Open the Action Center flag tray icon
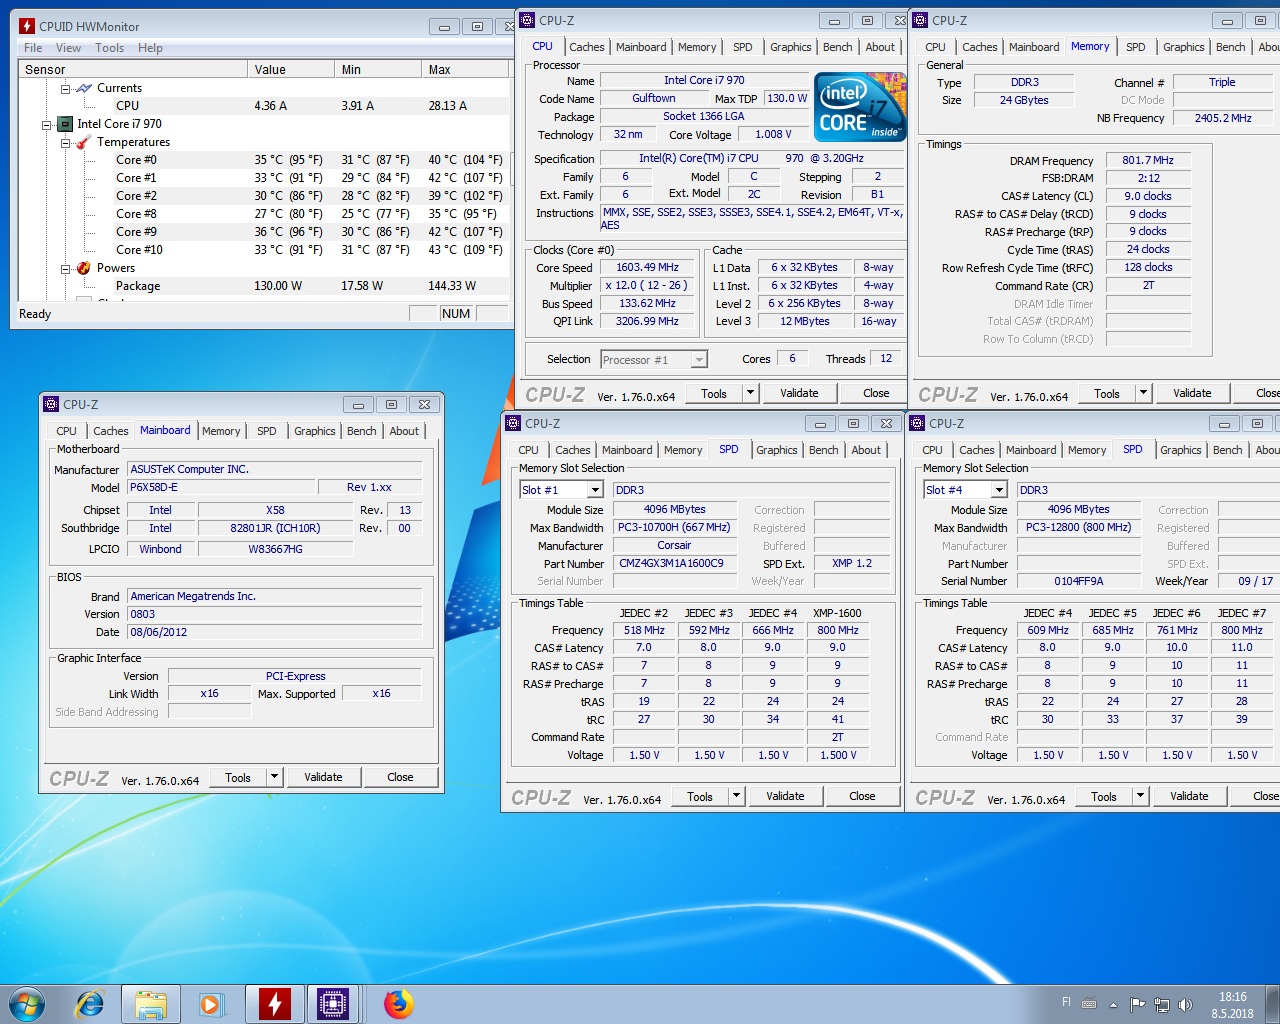Viewport: 1280px width, 1024px height. (x=1137, y=1004)
